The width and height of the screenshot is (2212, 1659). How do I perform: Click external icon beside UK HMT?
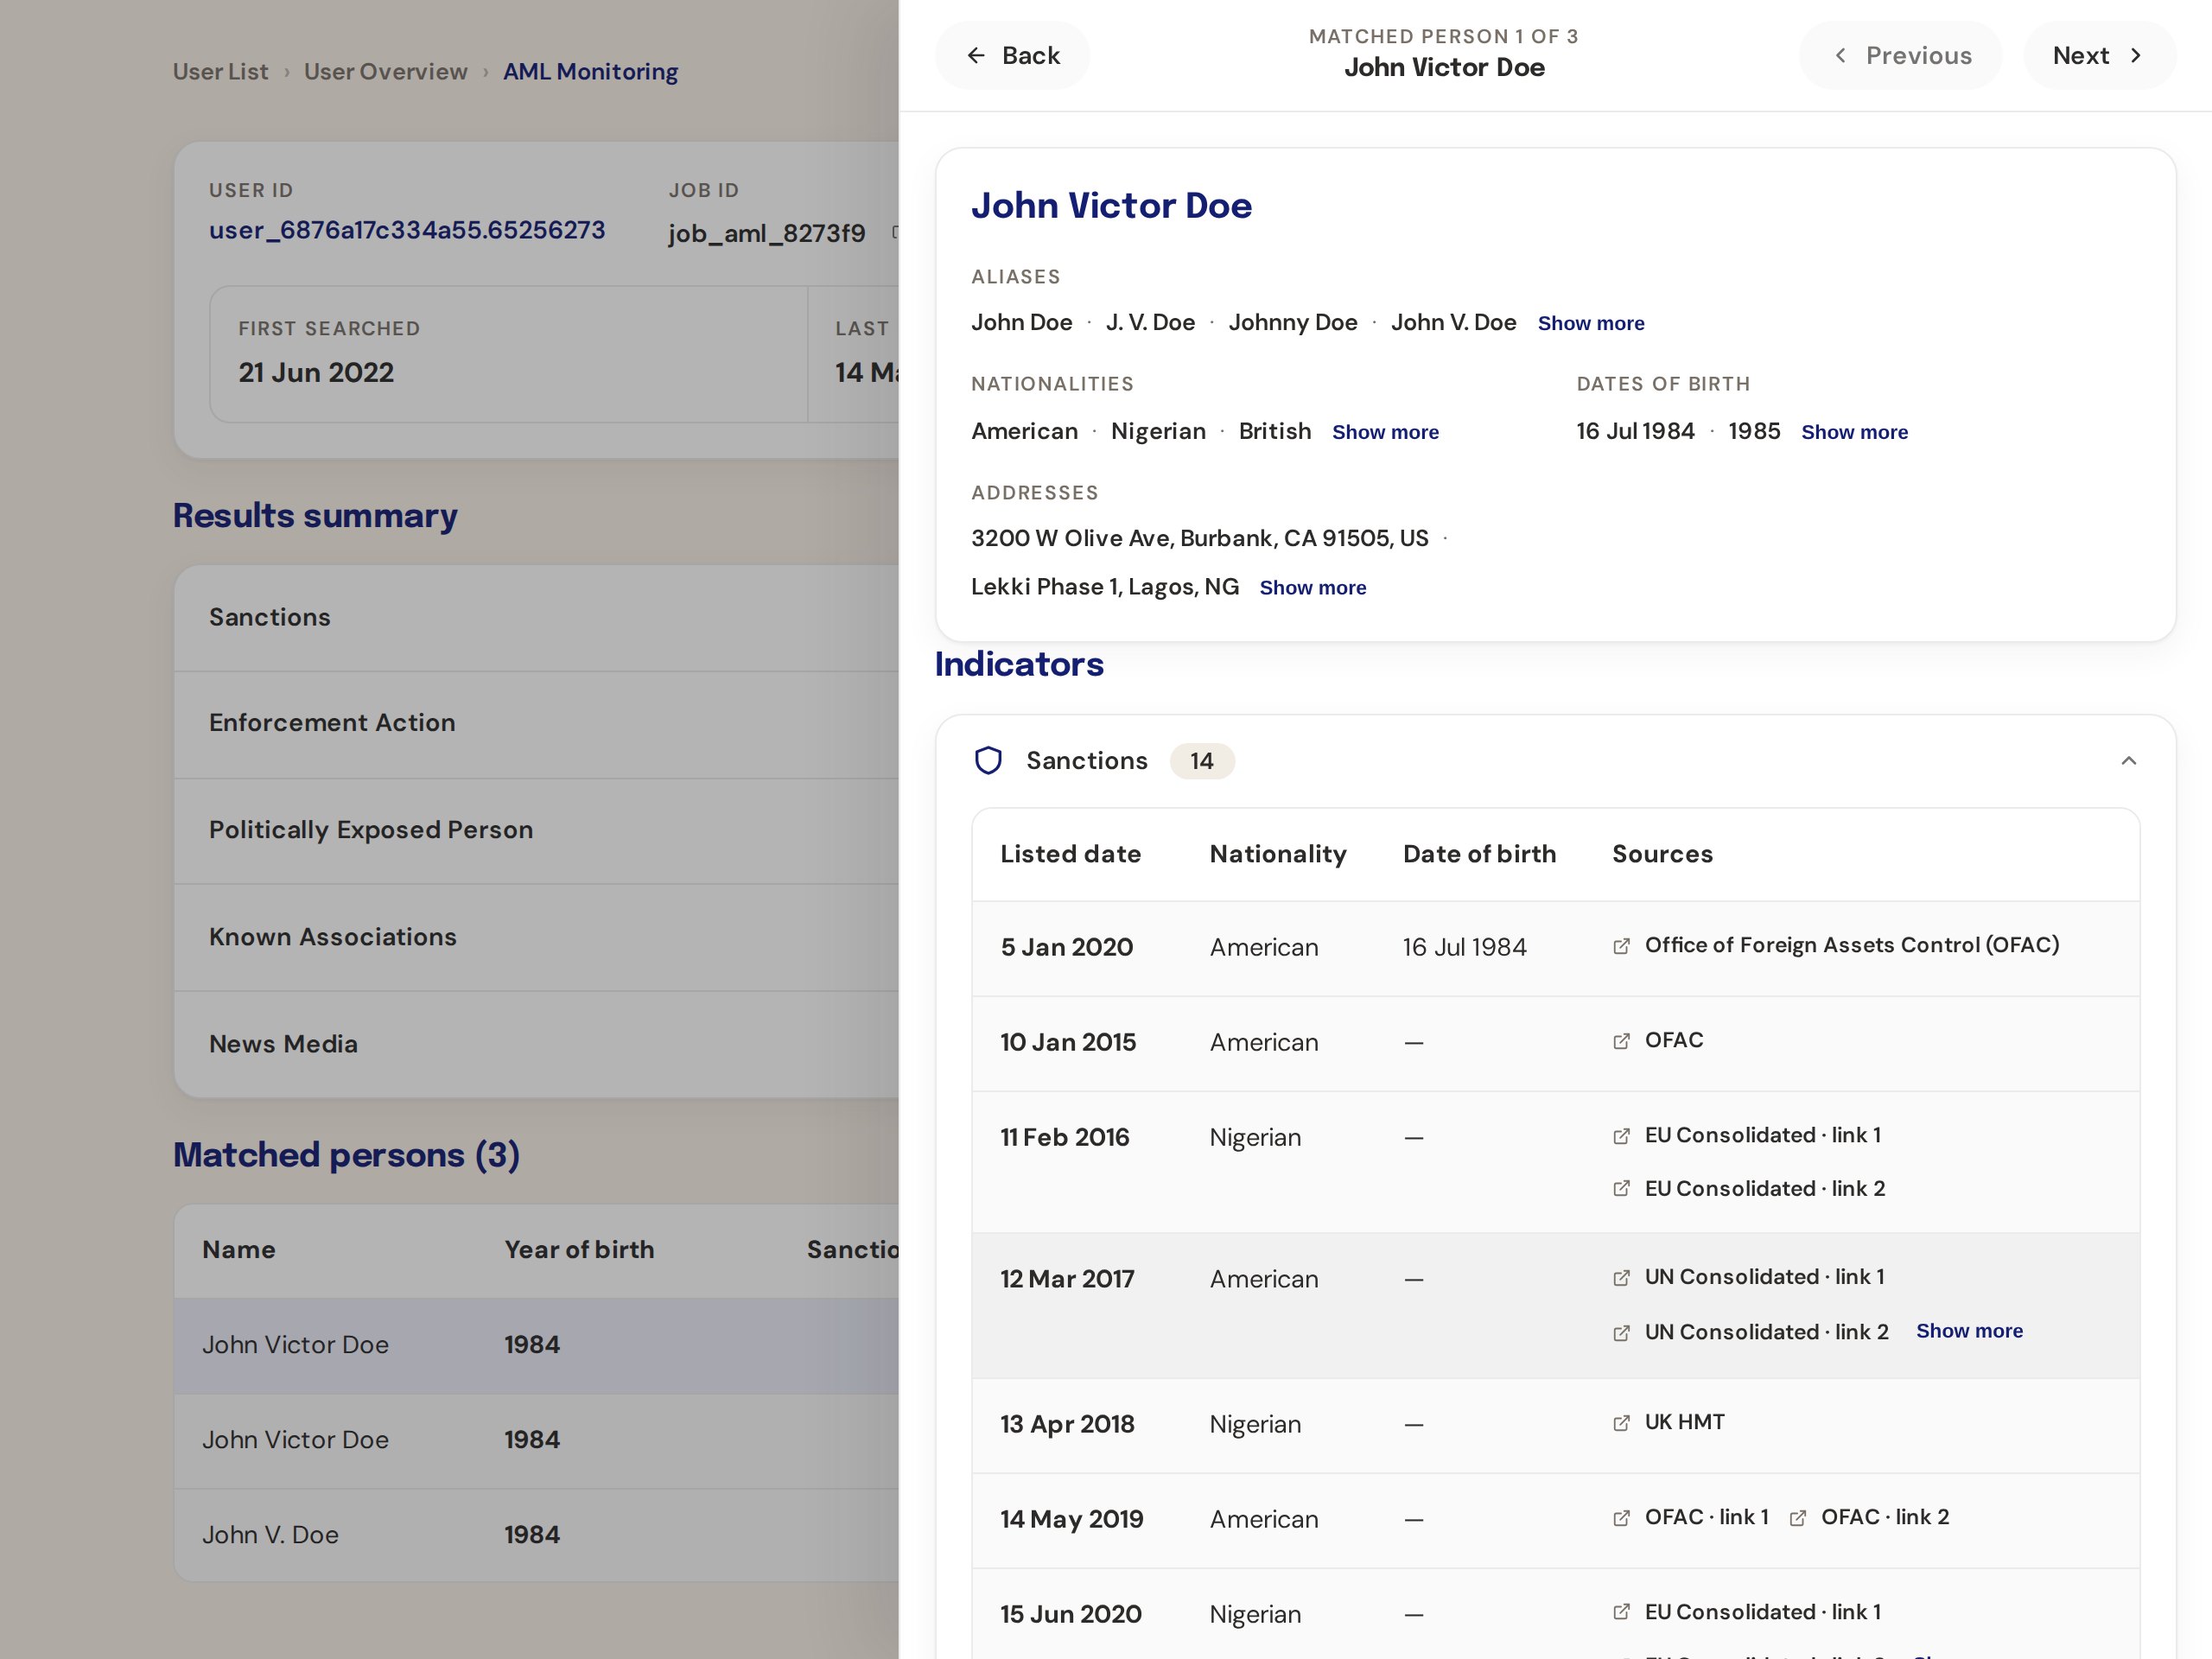1621,1423
